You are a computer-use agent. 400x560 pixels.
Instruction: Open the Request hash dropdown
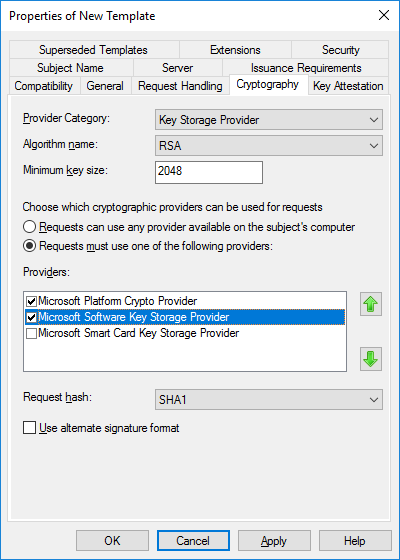[x=269, y=399]
